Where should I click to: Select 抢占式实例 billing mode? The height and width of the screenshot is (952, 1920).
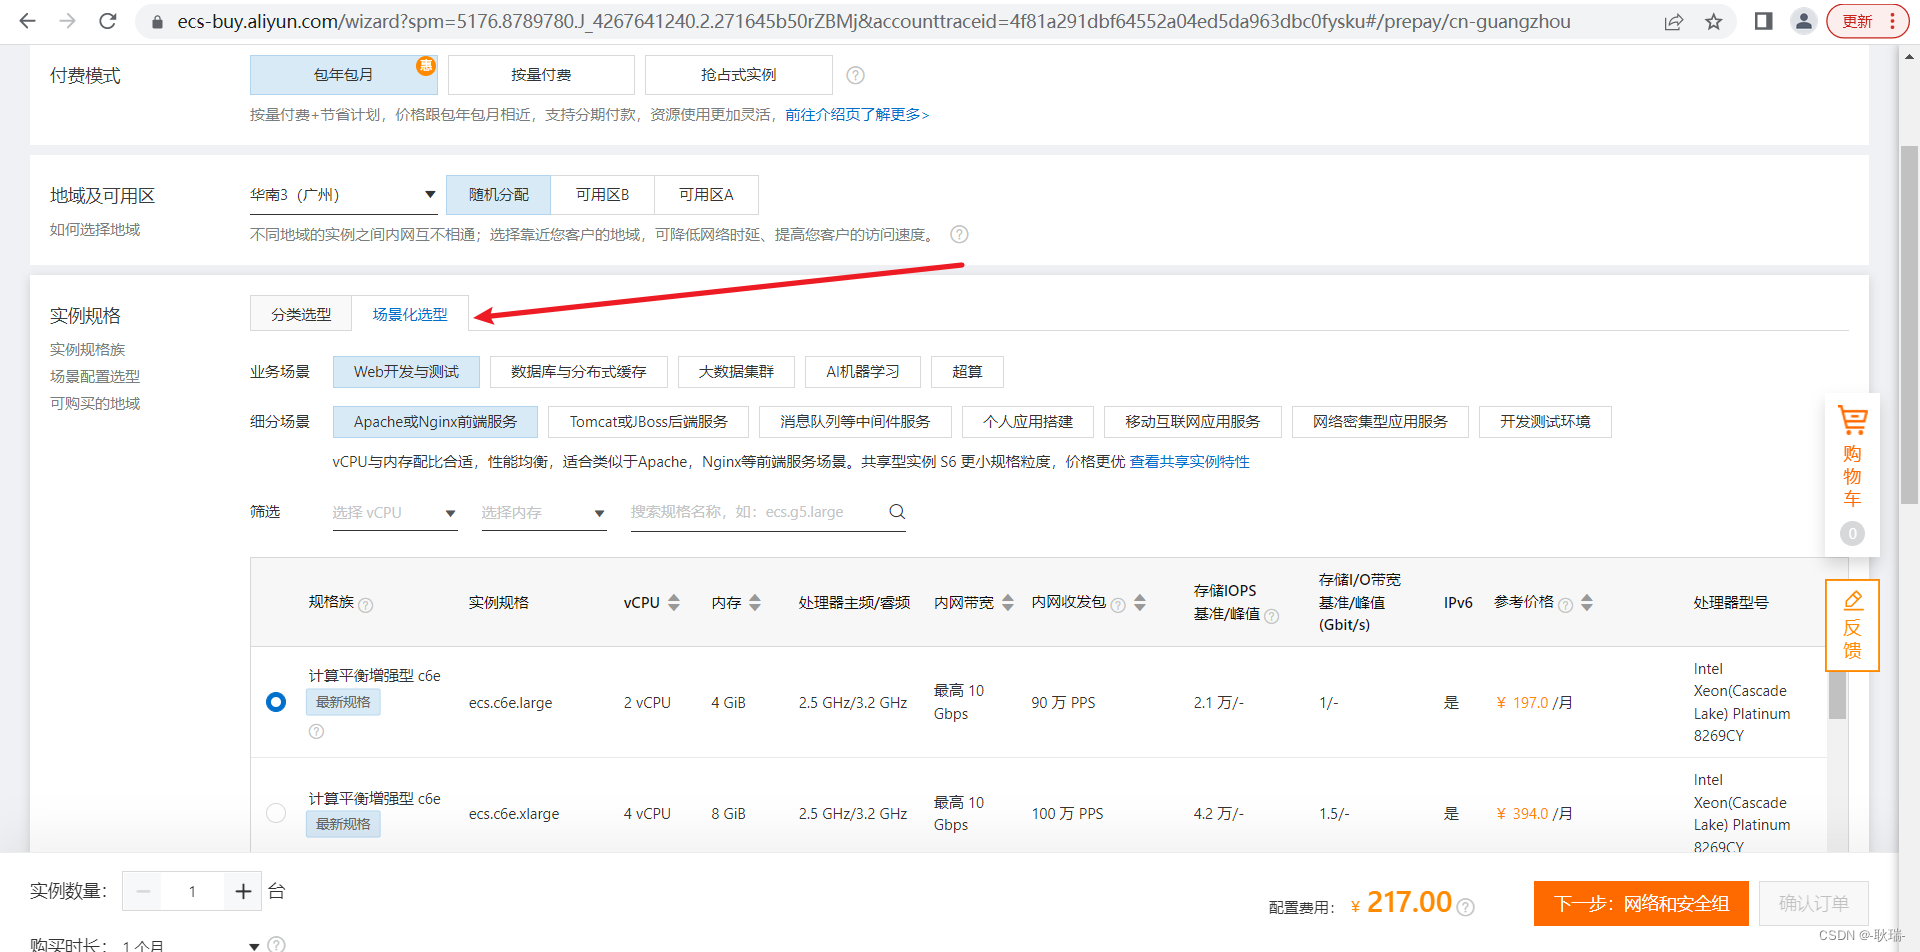(739, 75)
